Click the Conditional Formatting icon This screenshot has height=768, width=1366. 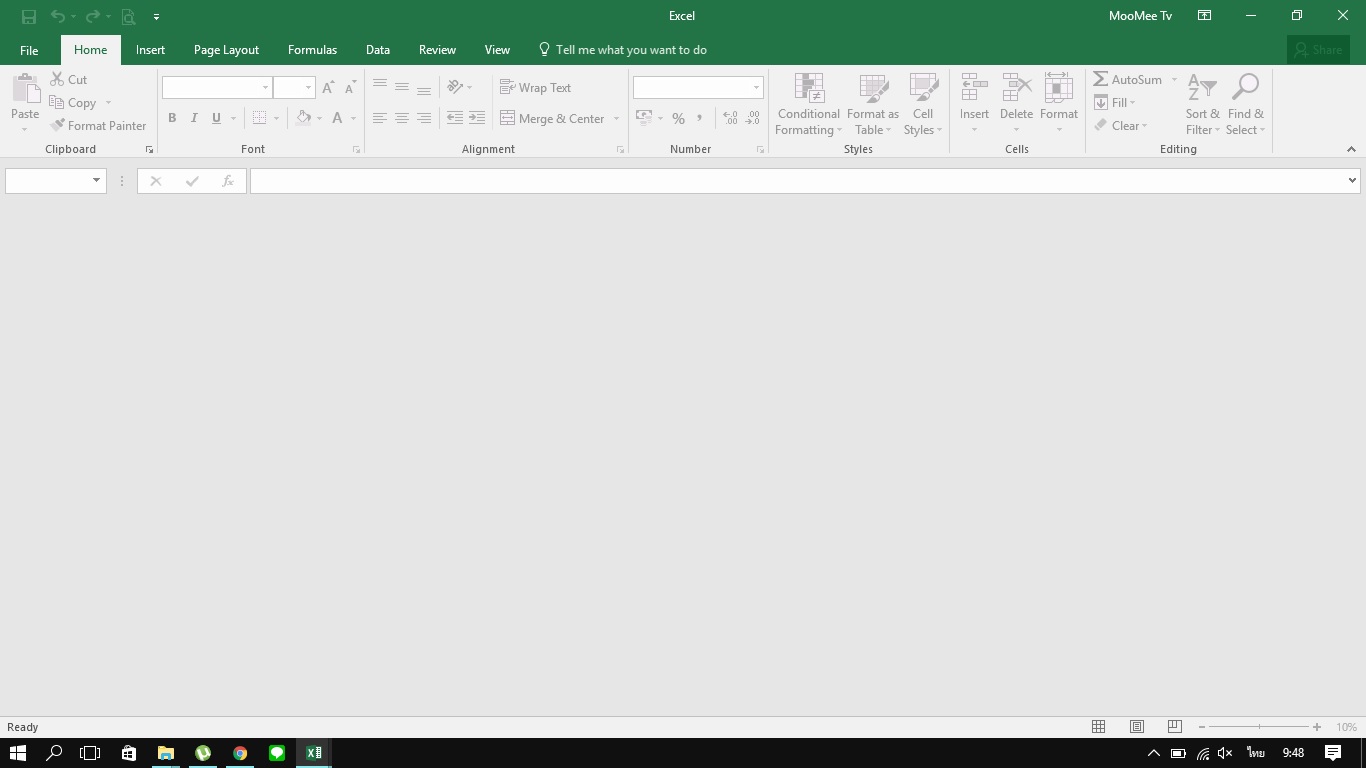808,89
